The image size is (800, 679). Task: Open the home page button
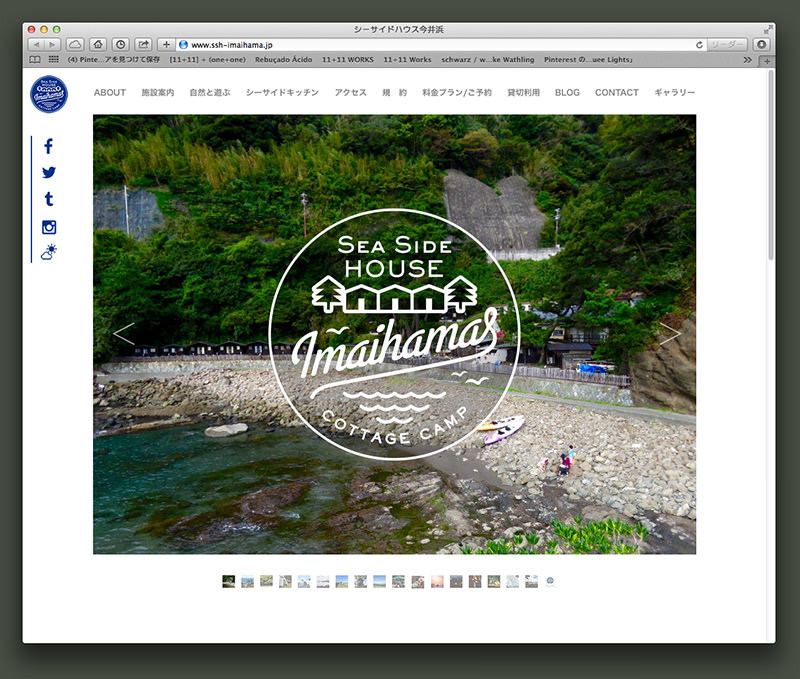click(98, 44)
